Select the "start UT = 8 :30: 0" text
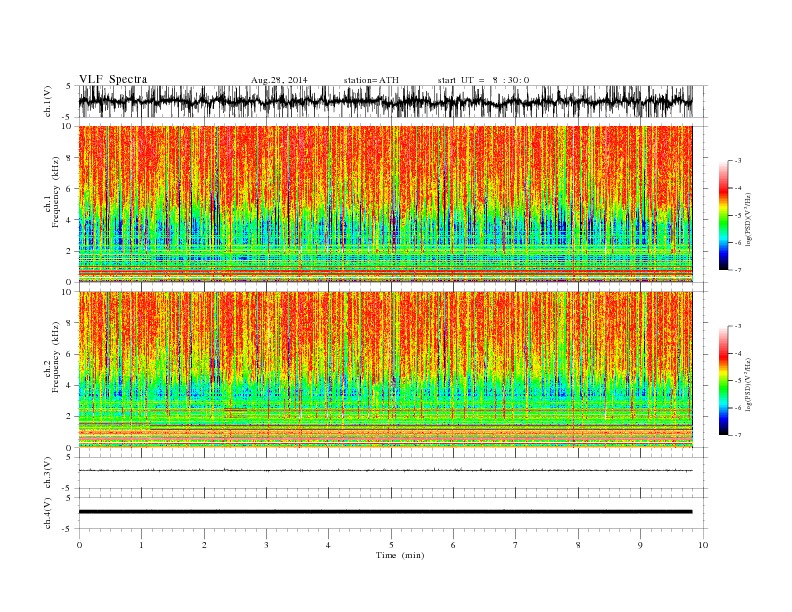The width and height of the screenshot is (792, 612). coord(483,80)
